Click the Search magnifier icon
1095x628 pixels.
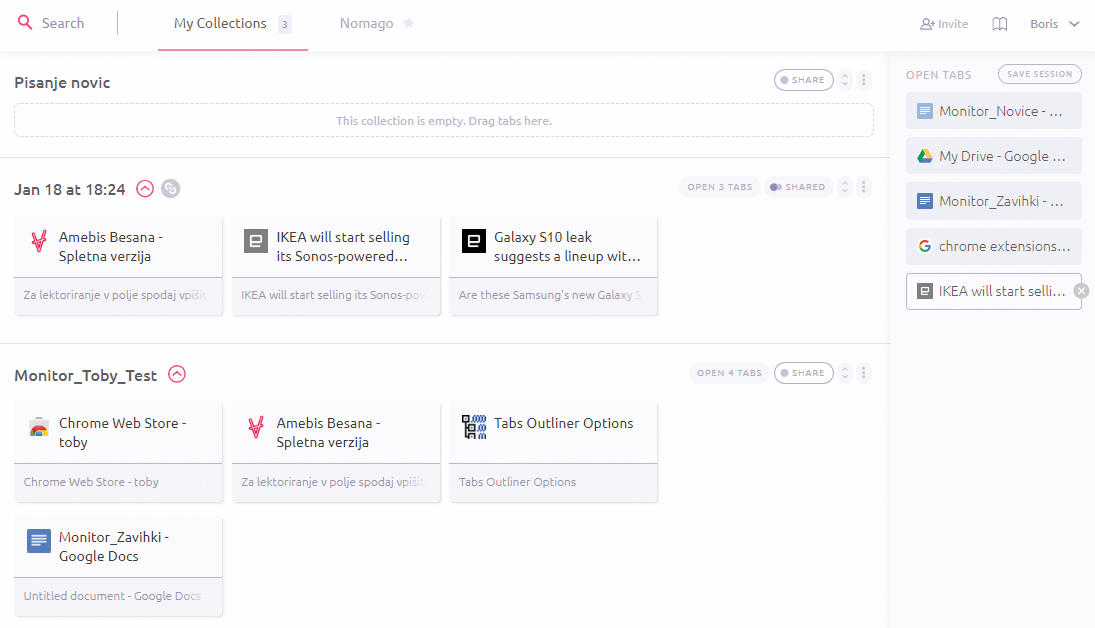tap(24, 22)
